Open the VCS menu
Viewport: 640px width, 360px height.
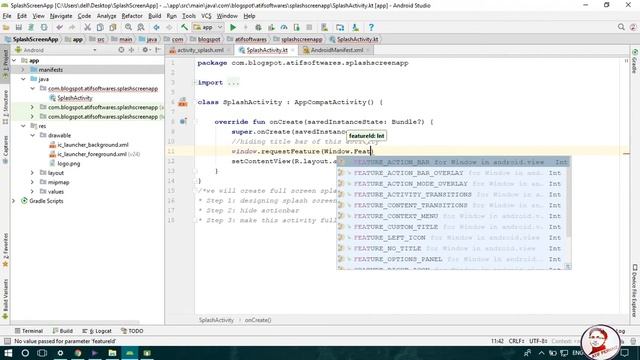click(206, 16)
